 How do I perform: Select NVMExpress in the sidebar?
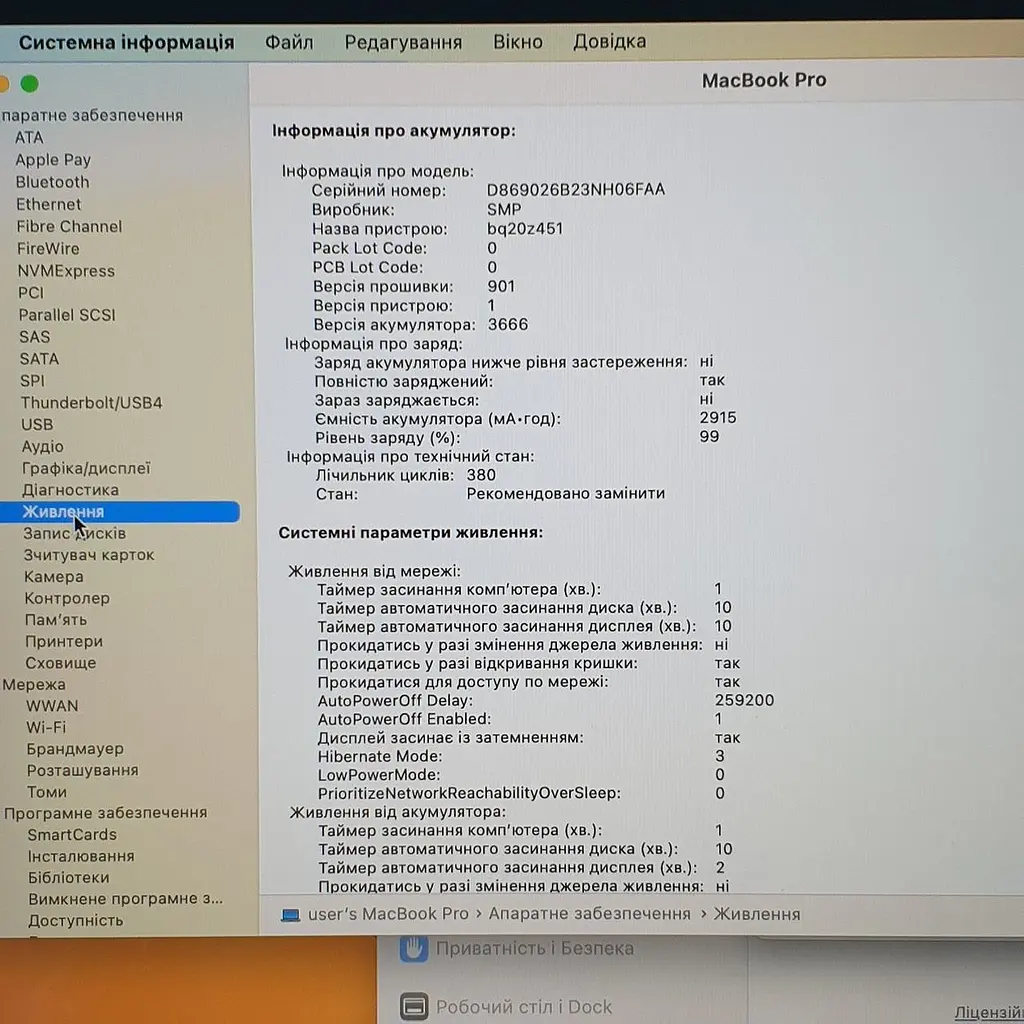pyautogui.click(x=66, y=270)
